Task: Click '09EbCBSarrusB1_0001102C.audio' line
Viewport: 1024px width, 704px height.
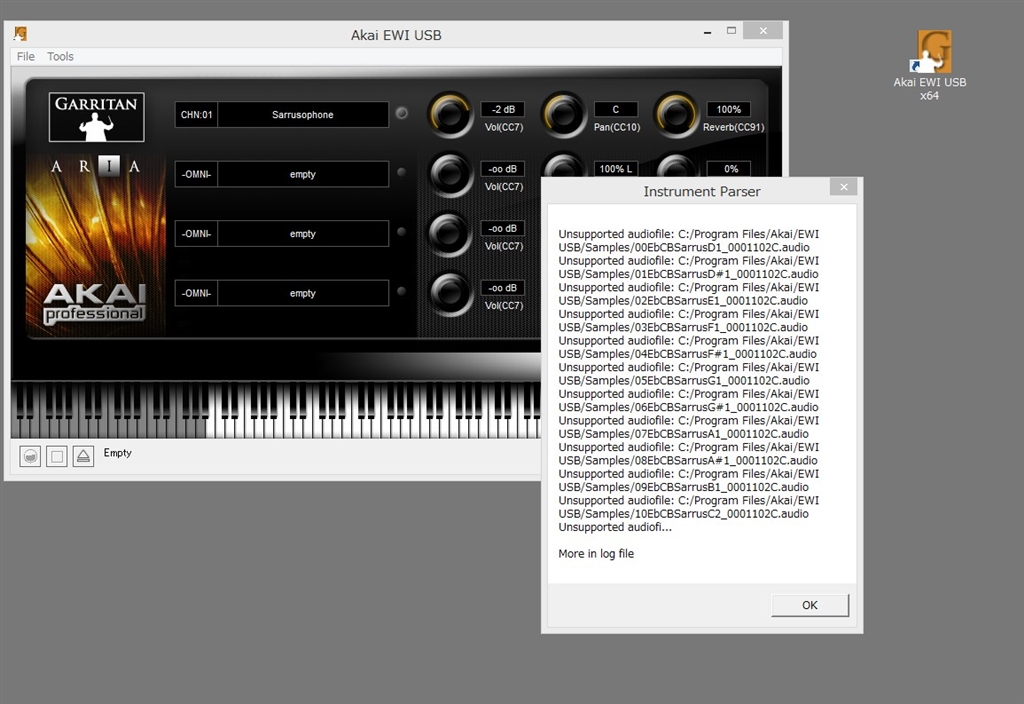Action: (x=684, y=487)
